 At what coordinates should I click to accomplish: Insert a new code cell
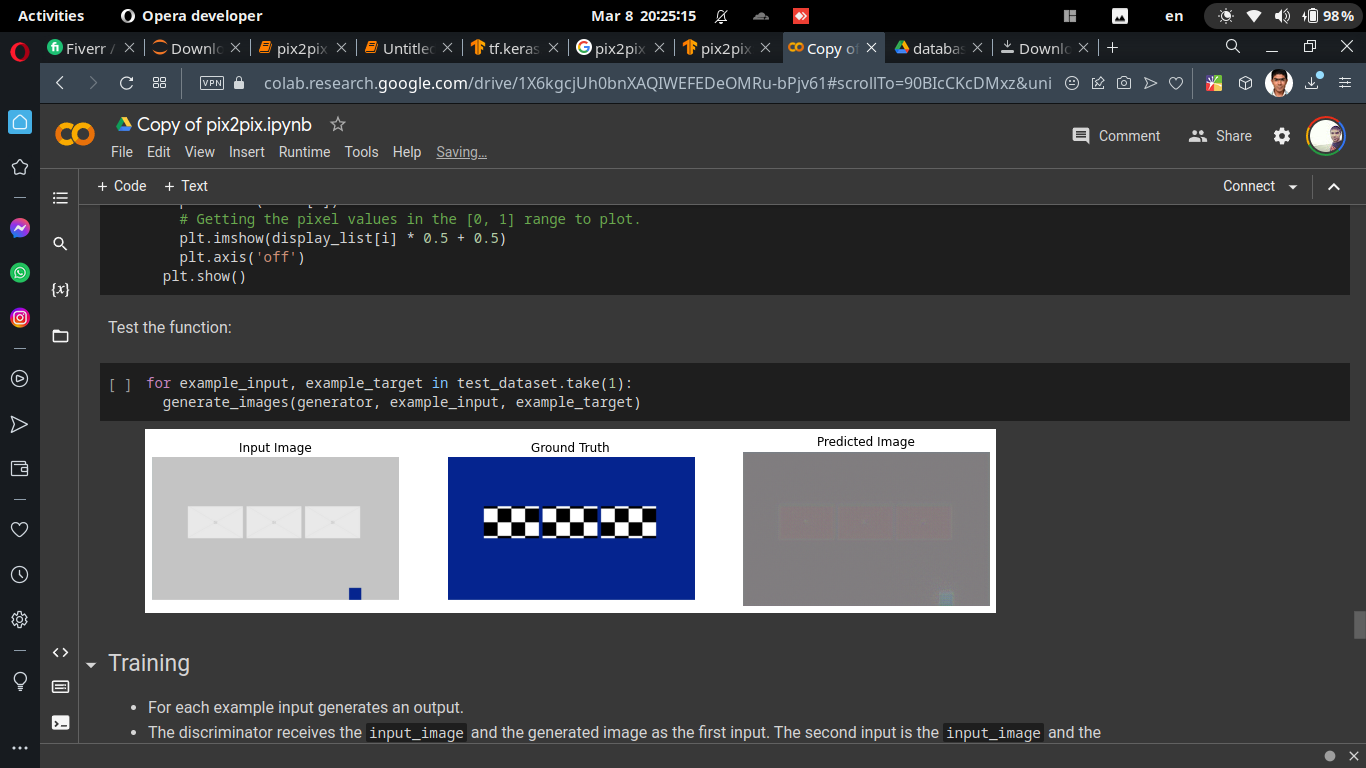click(121, 186)
